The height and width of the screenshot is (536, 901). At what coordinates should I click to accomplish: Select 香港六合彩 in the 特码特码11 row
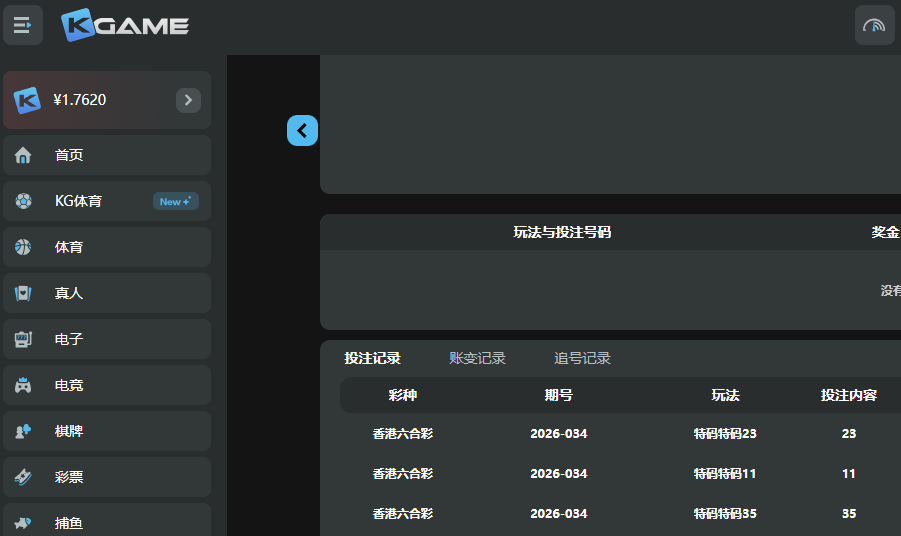pyautogui.click(x=402, y=474)
